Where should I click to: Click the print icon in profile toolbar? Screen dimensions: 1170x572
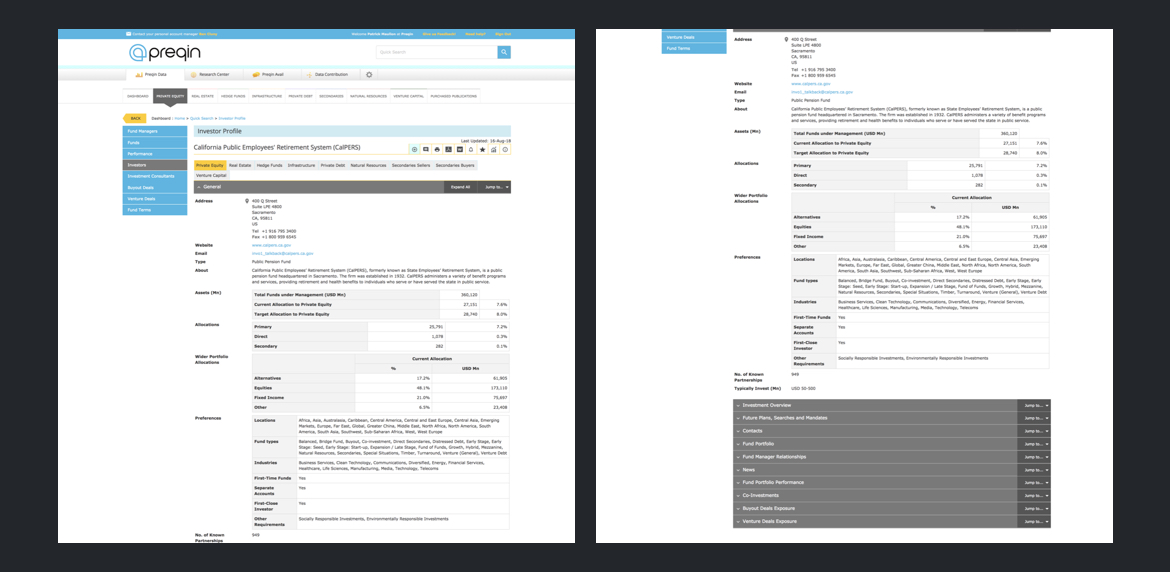point(437,149)
